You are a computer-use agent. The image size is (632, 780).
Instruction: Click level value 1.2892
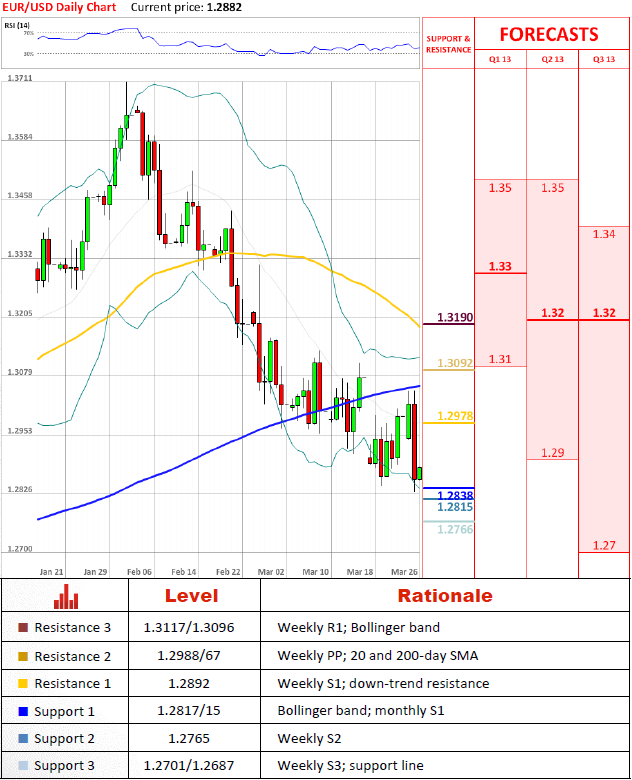click(x=189, y=683)
